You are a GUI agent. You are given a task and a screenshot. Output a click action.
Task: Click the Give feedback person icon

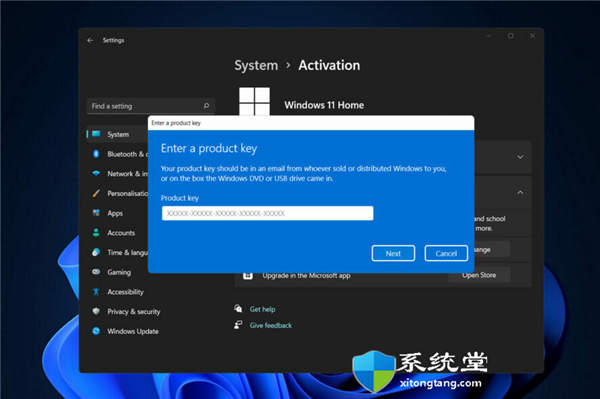pos(238,325)
